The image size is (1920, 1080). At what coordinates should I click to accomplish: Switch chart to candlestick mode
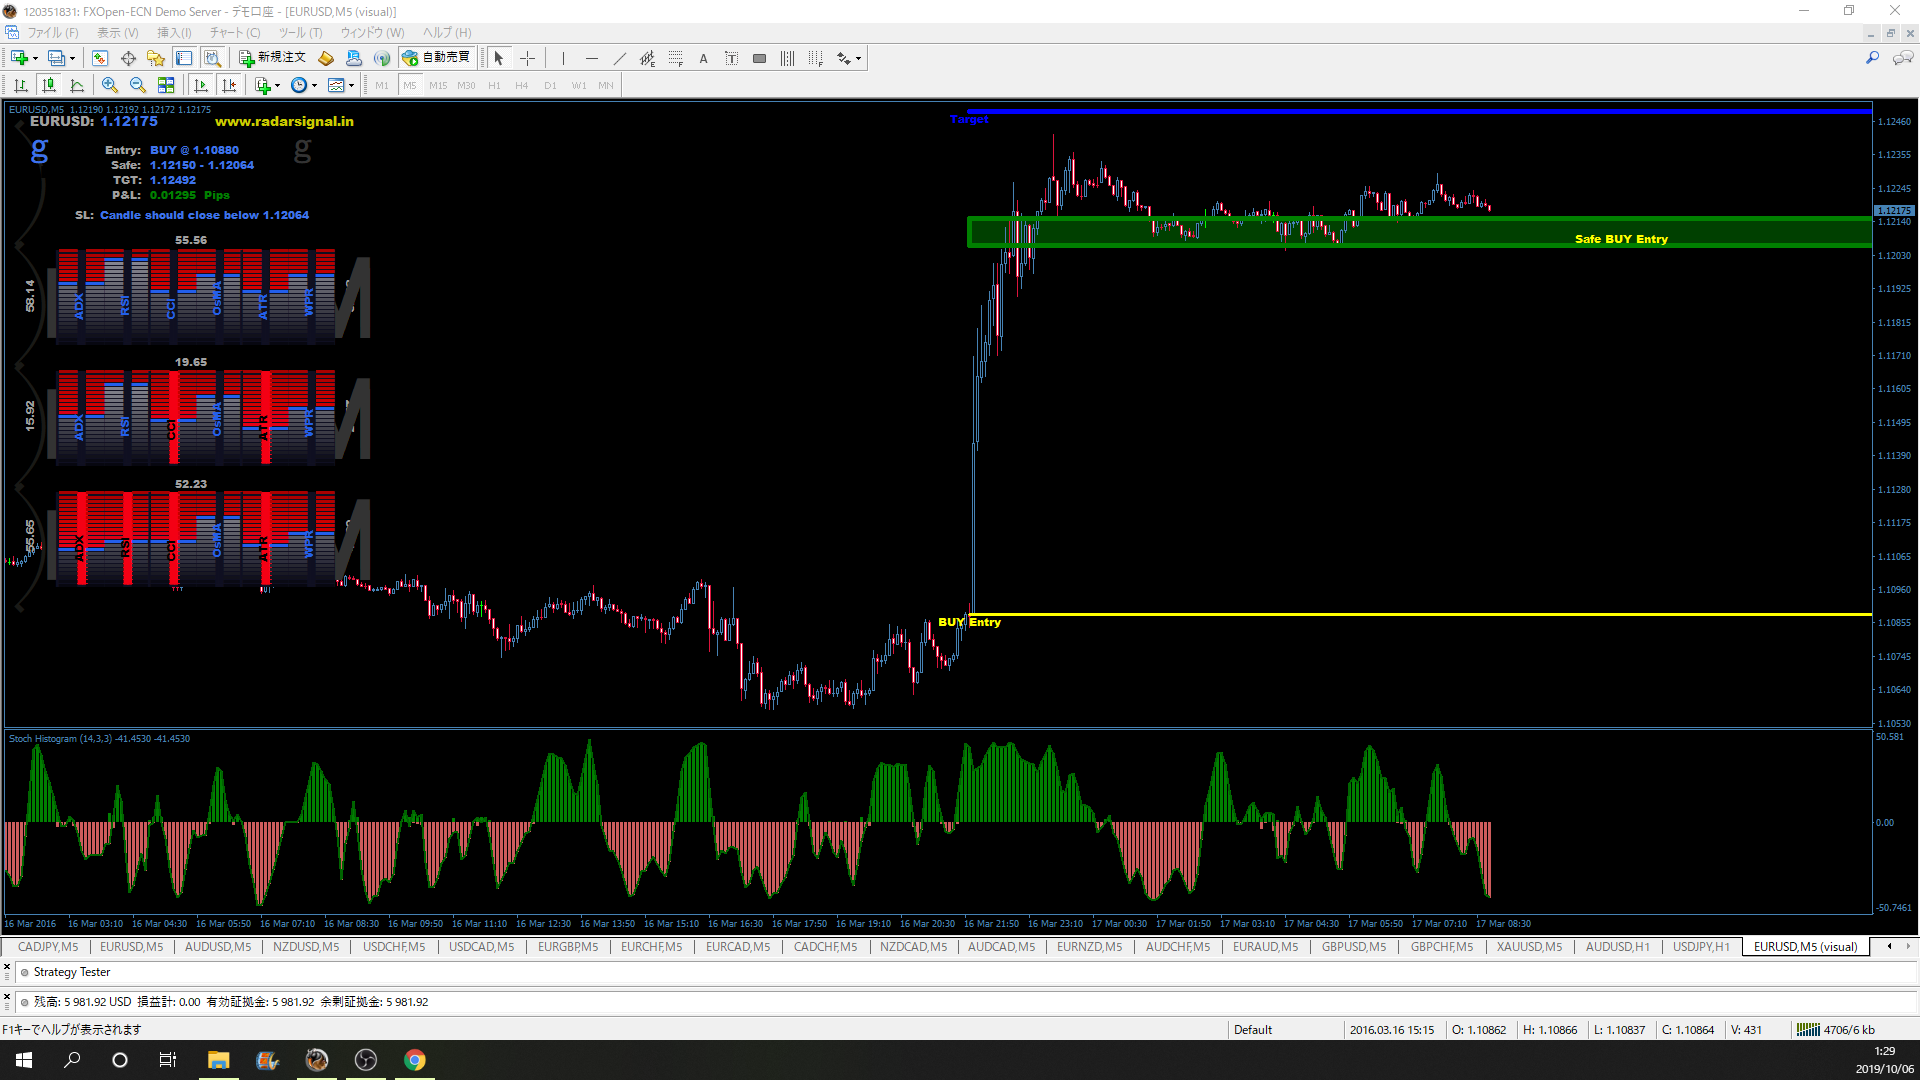(x=48, y=86)
